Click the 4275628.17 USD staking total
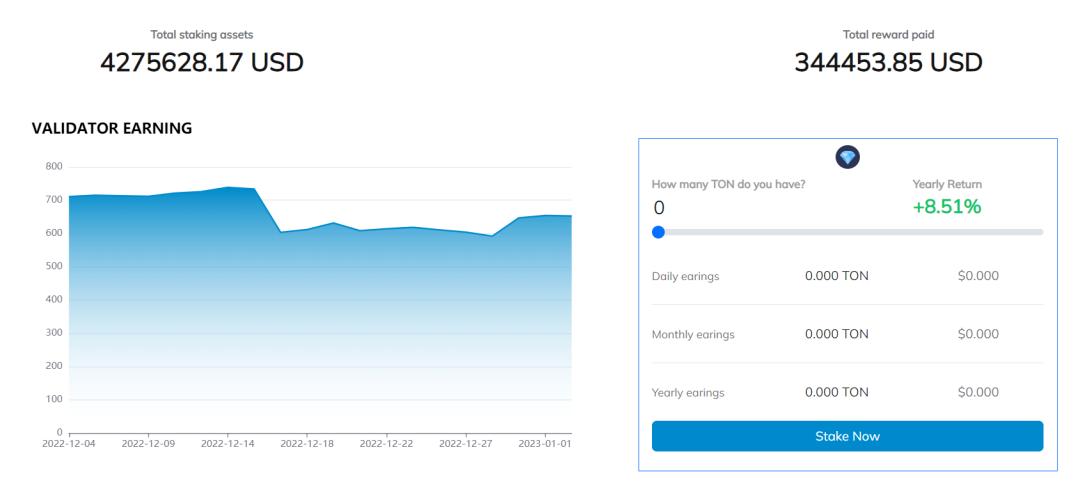1080x486 pixels. point(202,63)
